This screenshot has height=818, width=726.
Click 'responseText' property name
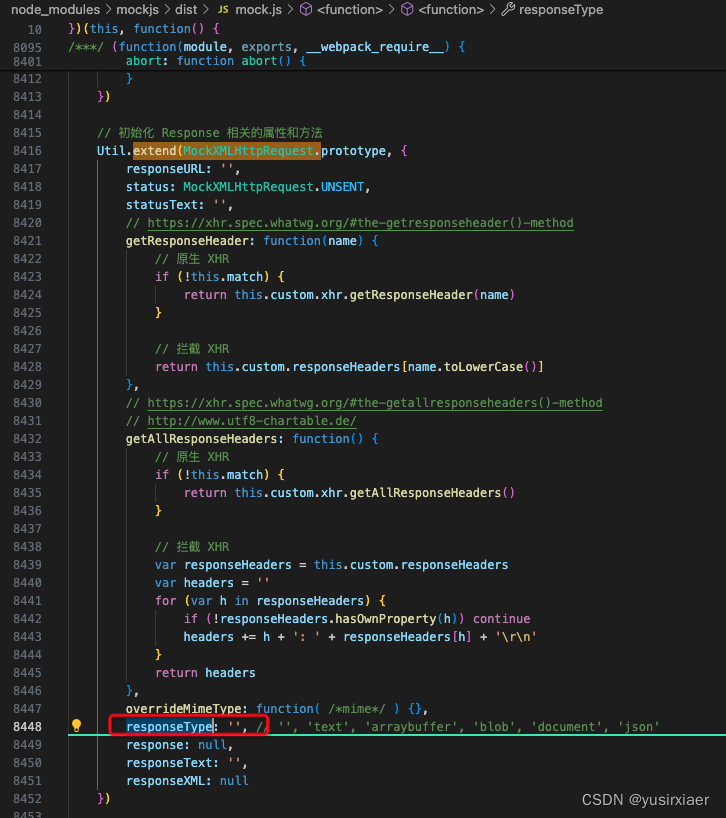tap(169, 763)
